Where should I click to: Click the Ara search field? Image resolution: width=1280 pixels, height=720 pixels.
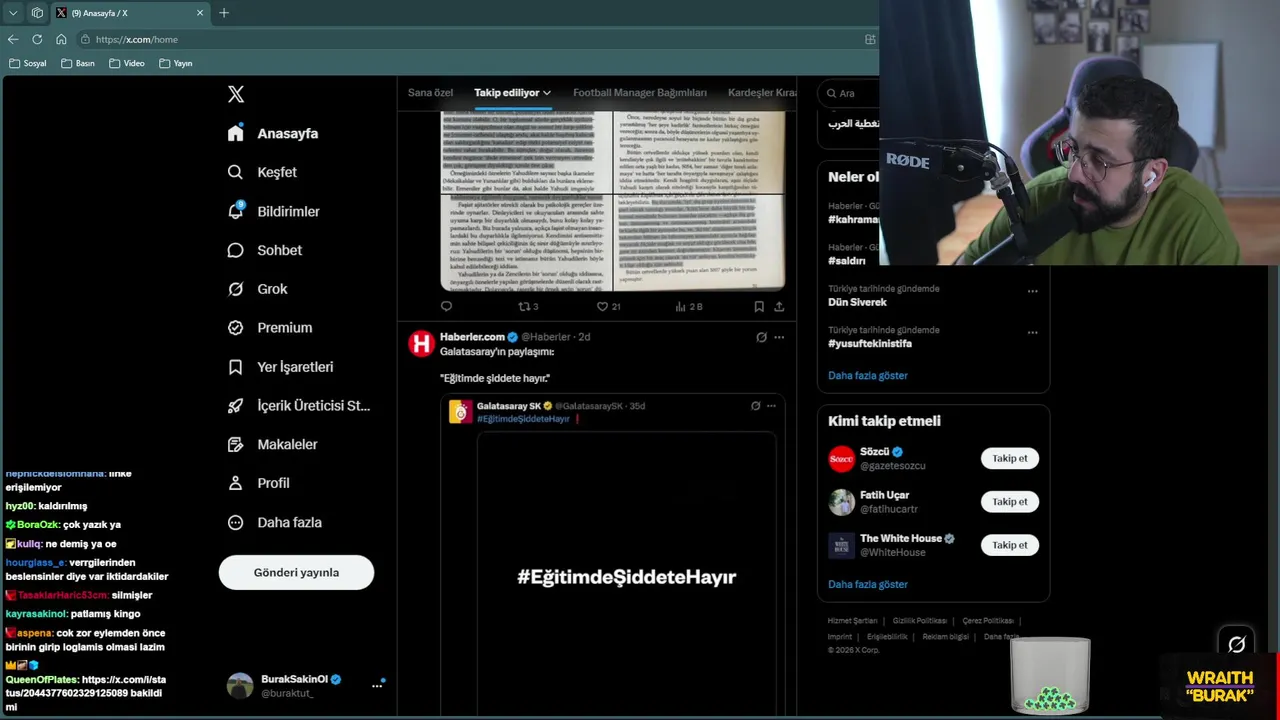click(850, 93)
